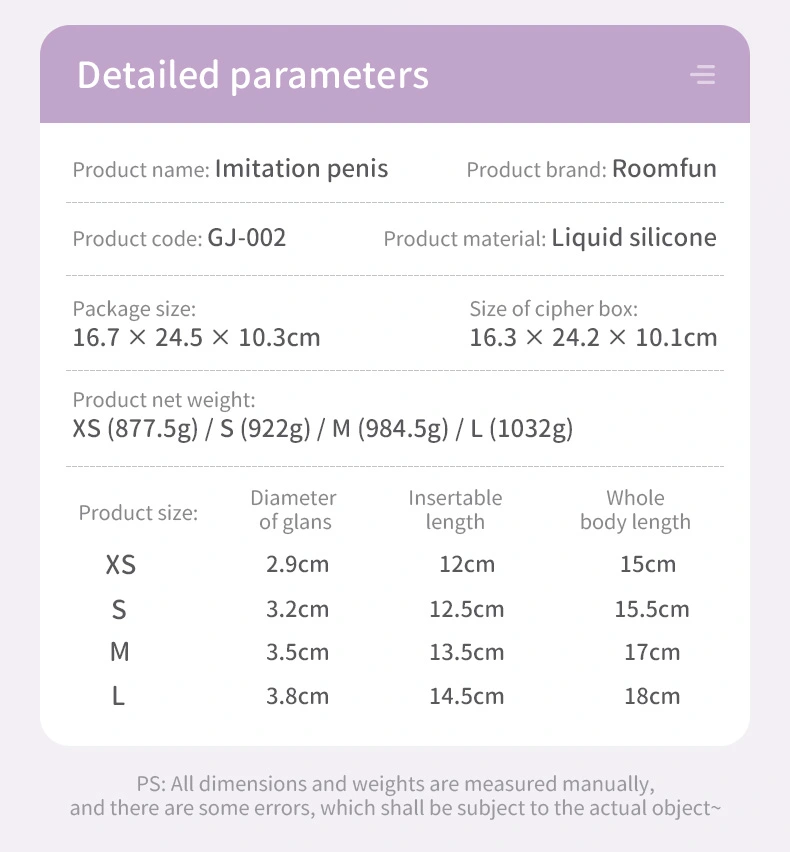Click the PS measurement disclaimer note
Screen dimensions: 790x852
pos(395,796)
